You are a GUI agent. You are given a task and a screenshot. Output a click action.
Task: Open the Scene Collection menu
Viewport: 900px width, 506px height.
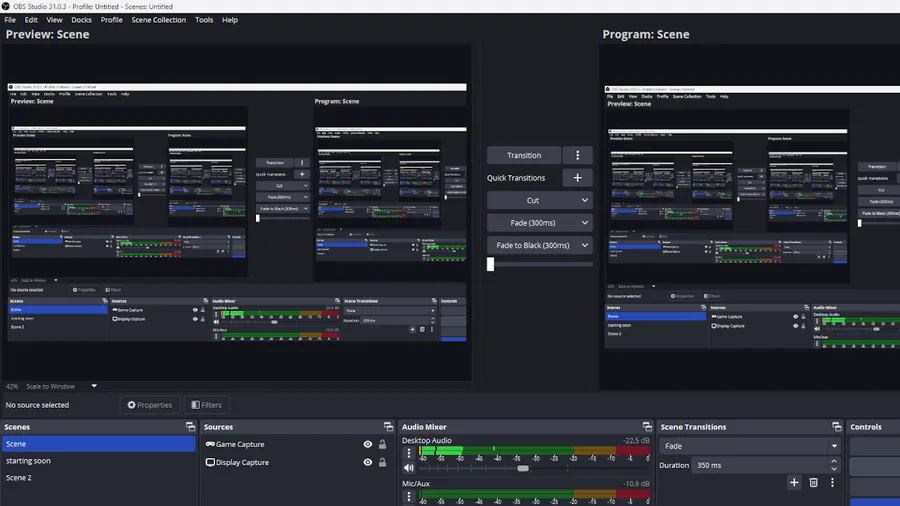click(158, 20)
